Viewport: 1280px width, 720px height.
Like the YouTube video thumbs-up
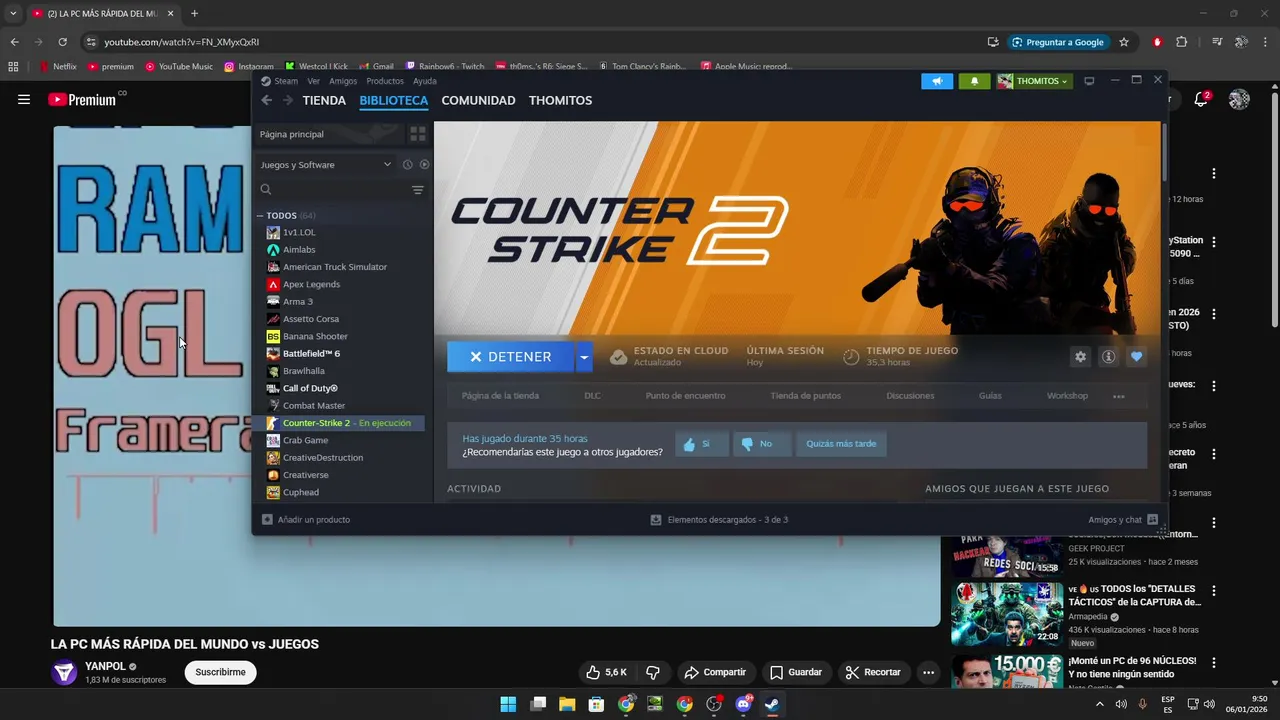pyautogui.click(x=606, y=672)
